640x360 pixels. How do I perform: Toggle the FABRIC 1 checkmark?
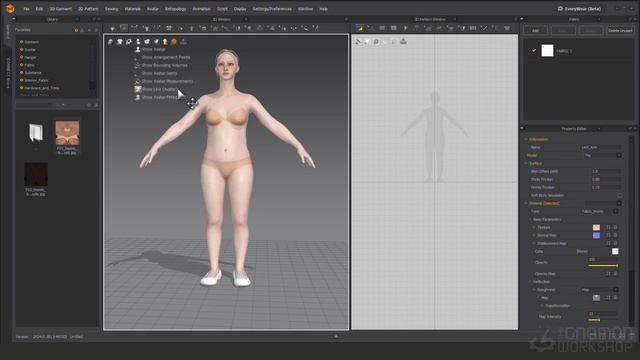pos(533,51)
